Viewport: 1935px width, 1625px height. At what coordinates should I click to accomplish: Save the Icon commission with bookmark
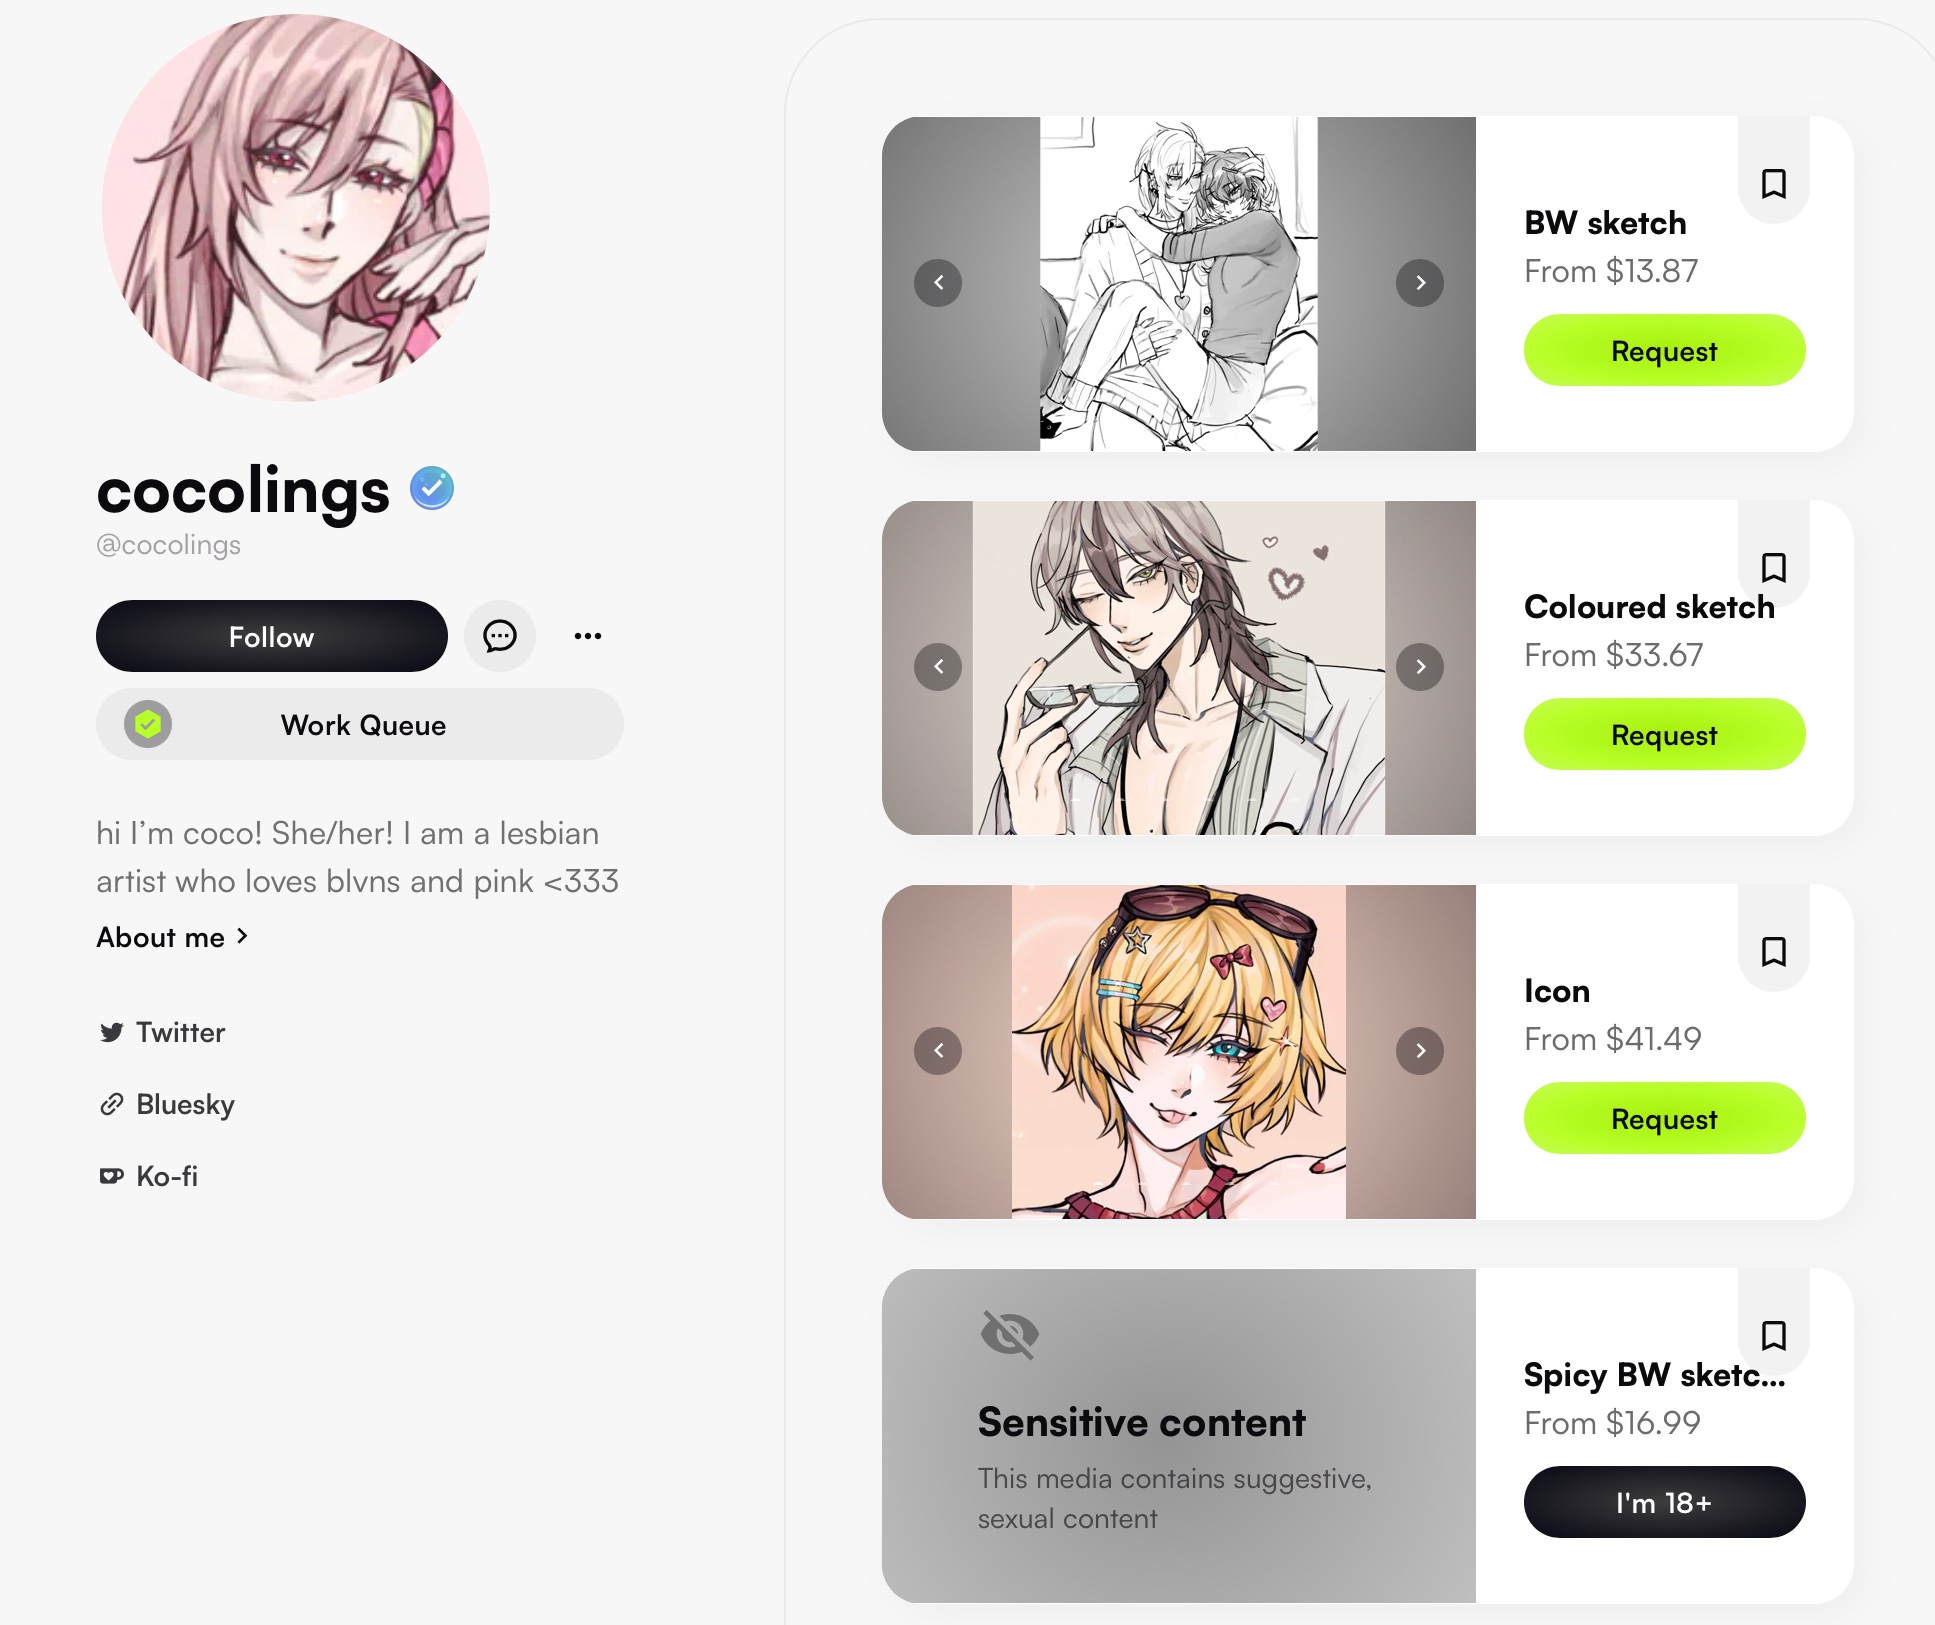pos(1773,952)
